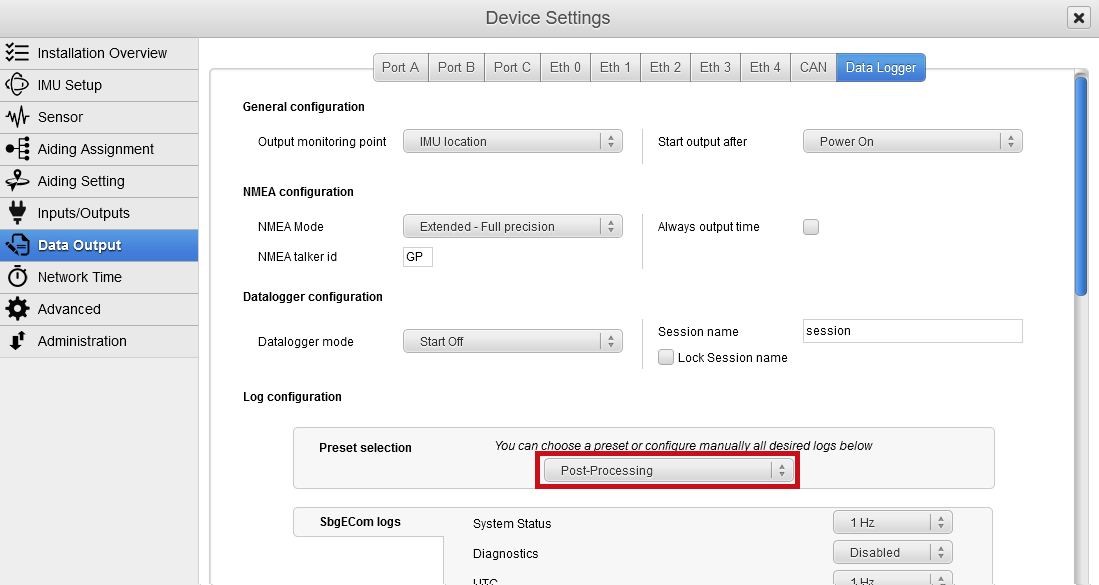Click the vertical scrollbar thumb

point(1081,185)
